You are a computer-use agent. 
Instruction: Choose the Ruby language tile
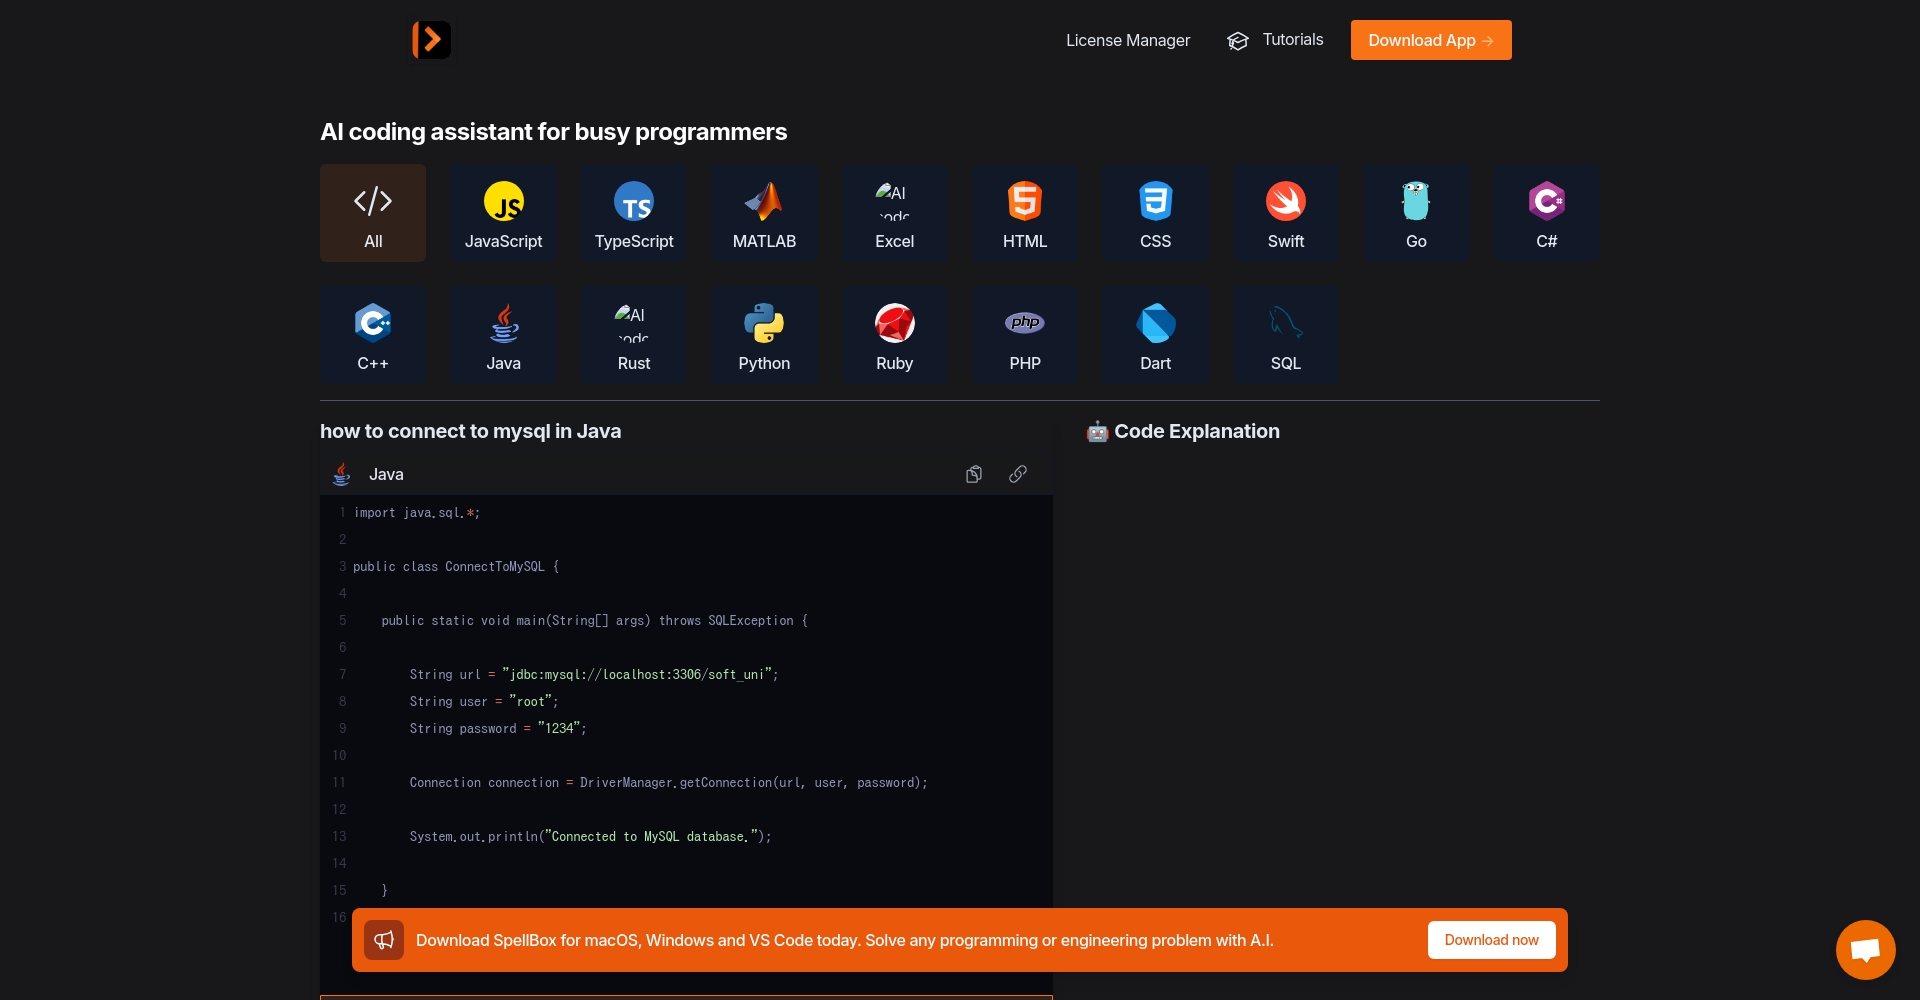click(894, 336)
